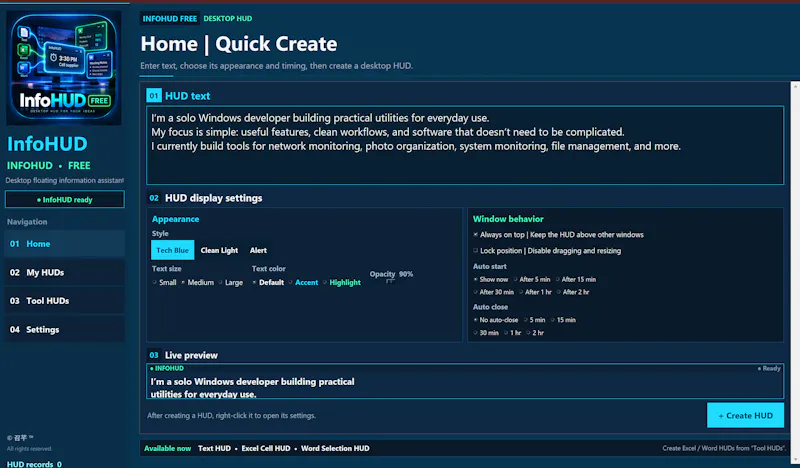Set auto start After 15 min

[576, 279]
